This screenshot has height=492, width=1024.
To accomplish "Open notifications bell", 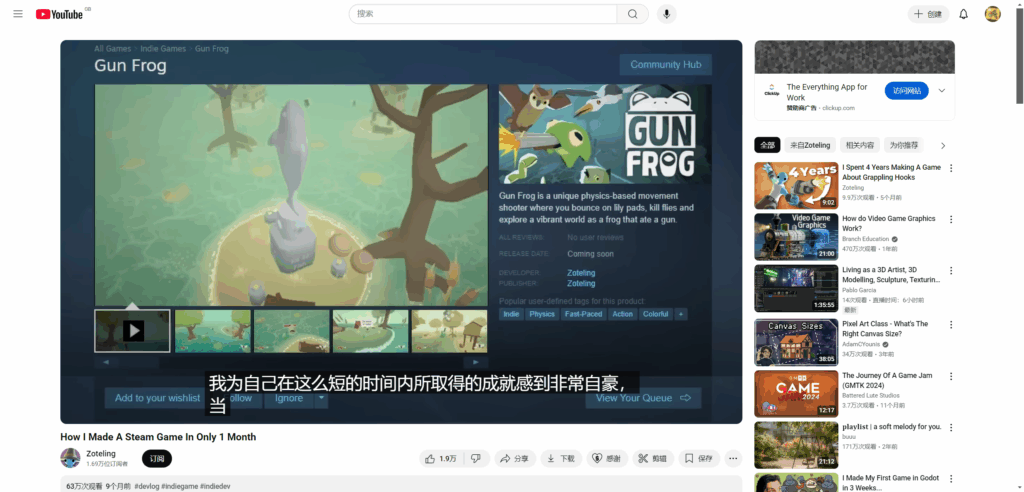I will coord(963,14).
